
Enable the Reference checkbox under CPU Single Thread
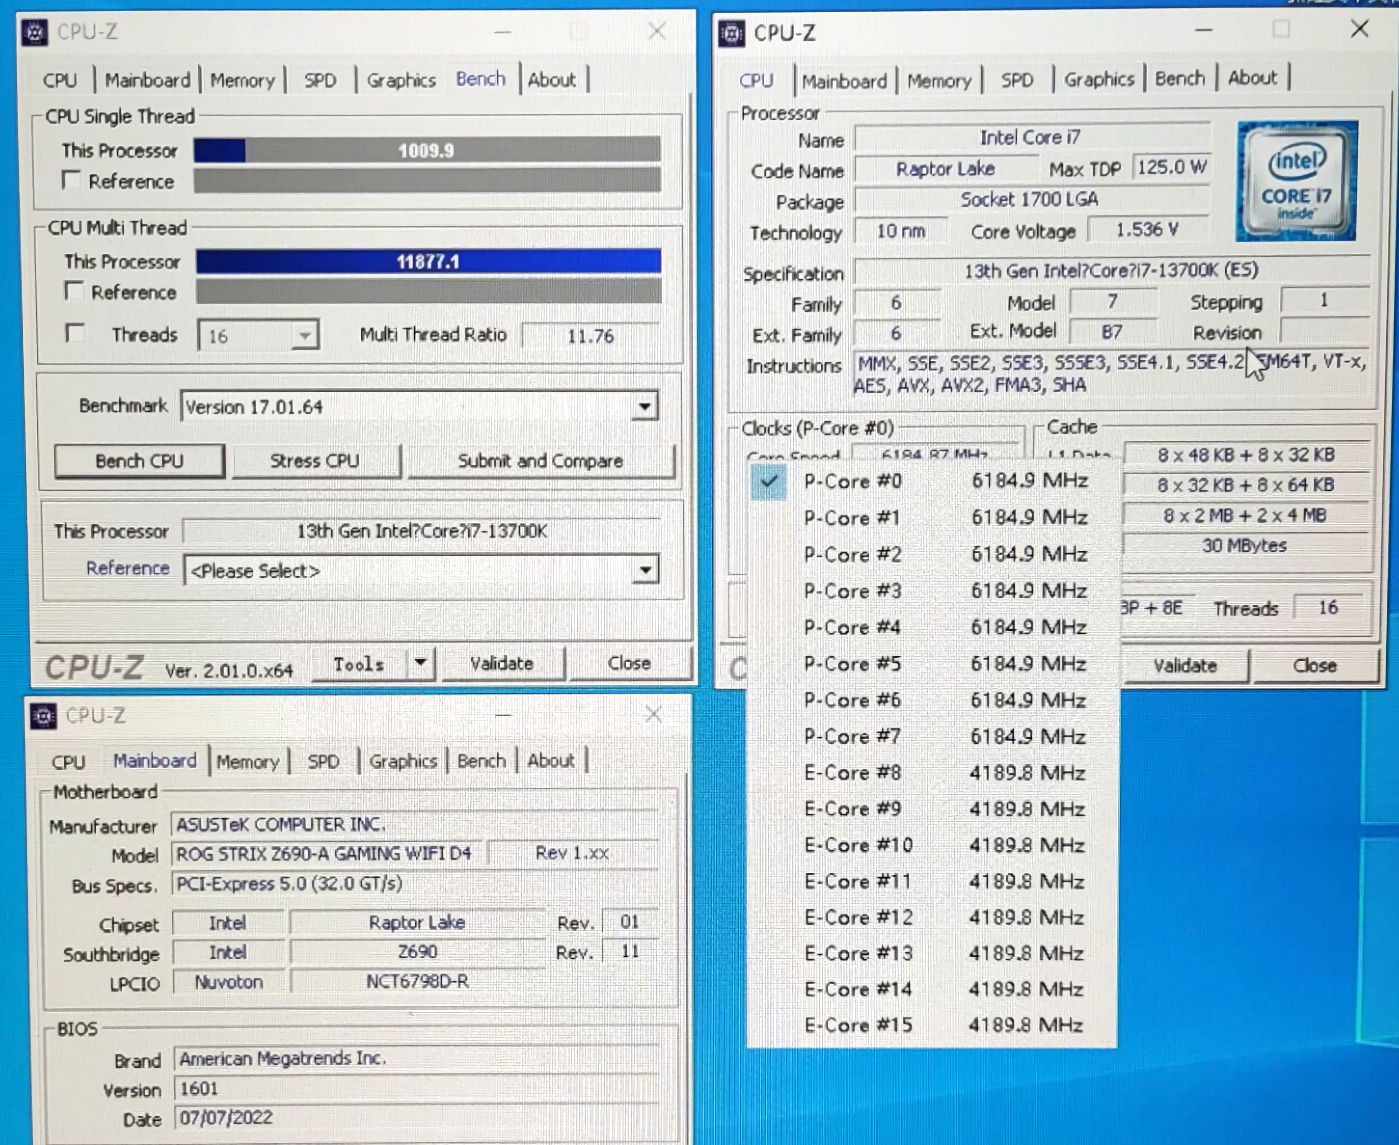pos(72,180)
